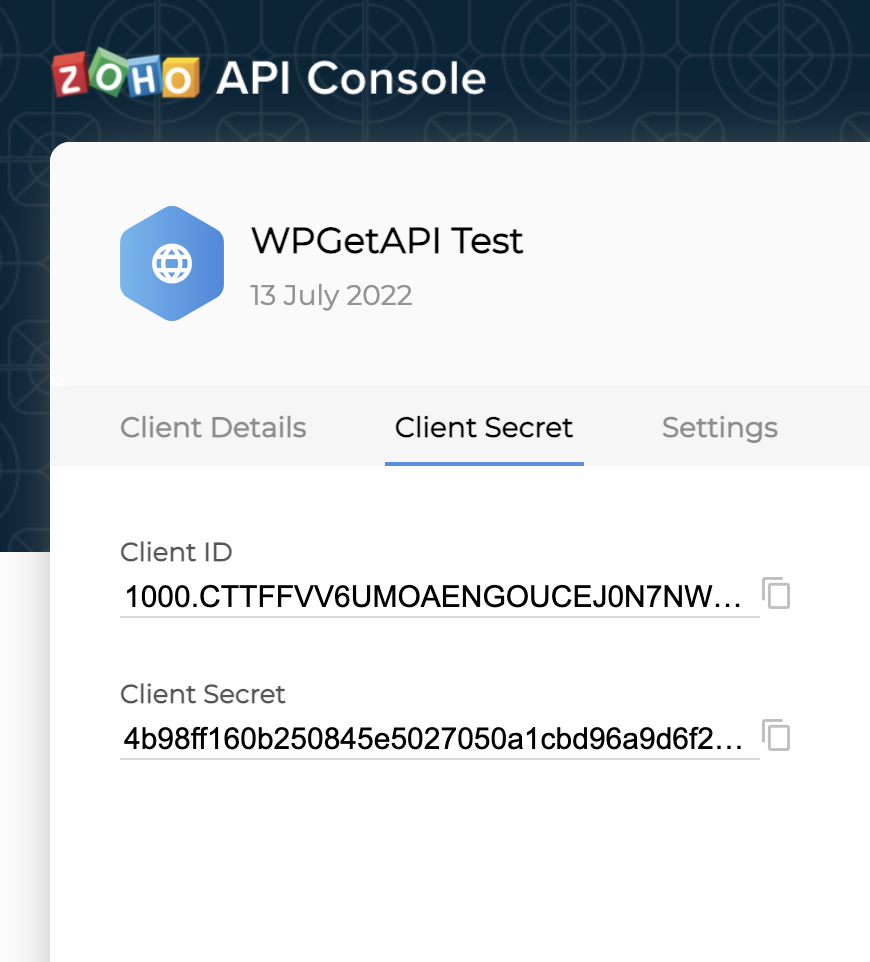Focus the Client Secret value field
The width and height of the screenshot is (870, 962).
440,739
